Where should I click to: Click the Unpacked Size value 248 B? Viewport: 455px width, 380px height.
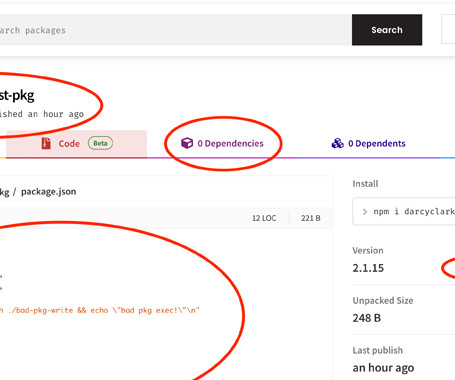[x=367, y=318]
